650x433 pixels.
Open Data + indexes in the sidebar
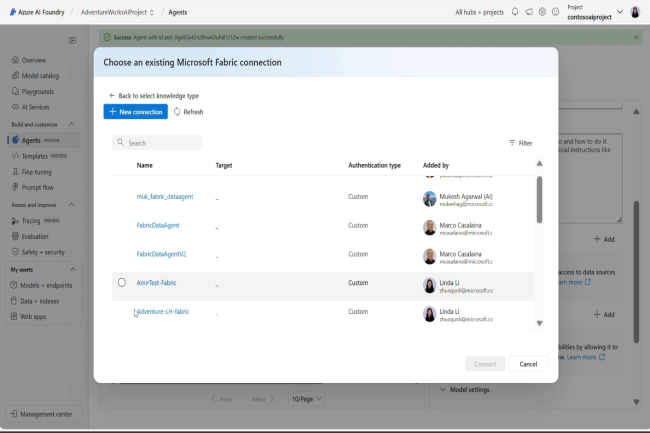tap(34, 301)
